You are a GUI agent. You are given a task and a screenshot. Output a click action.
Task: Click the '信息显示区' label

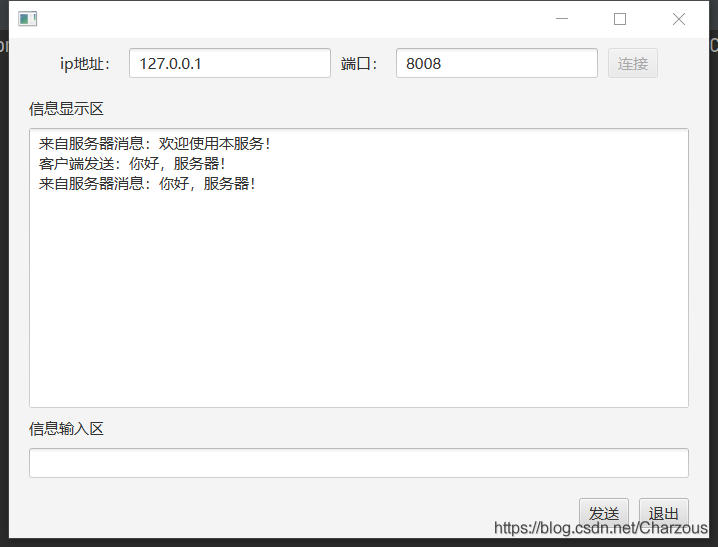[66, 109]
